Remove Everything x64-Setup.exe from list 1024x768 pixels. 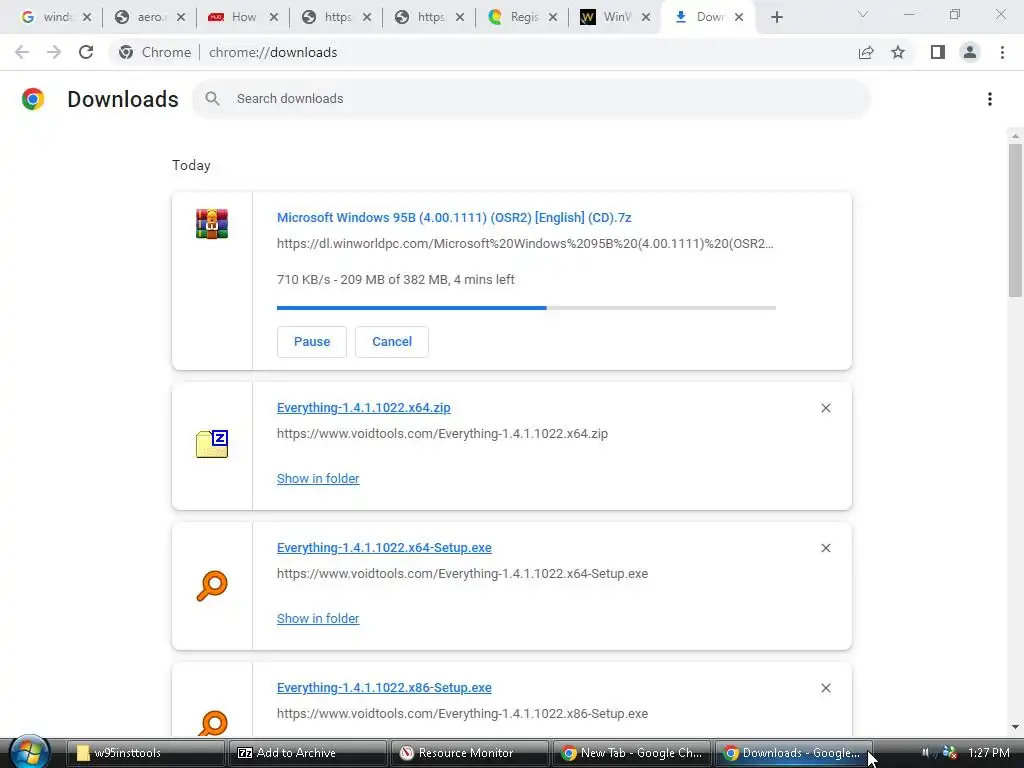point(825,548)
